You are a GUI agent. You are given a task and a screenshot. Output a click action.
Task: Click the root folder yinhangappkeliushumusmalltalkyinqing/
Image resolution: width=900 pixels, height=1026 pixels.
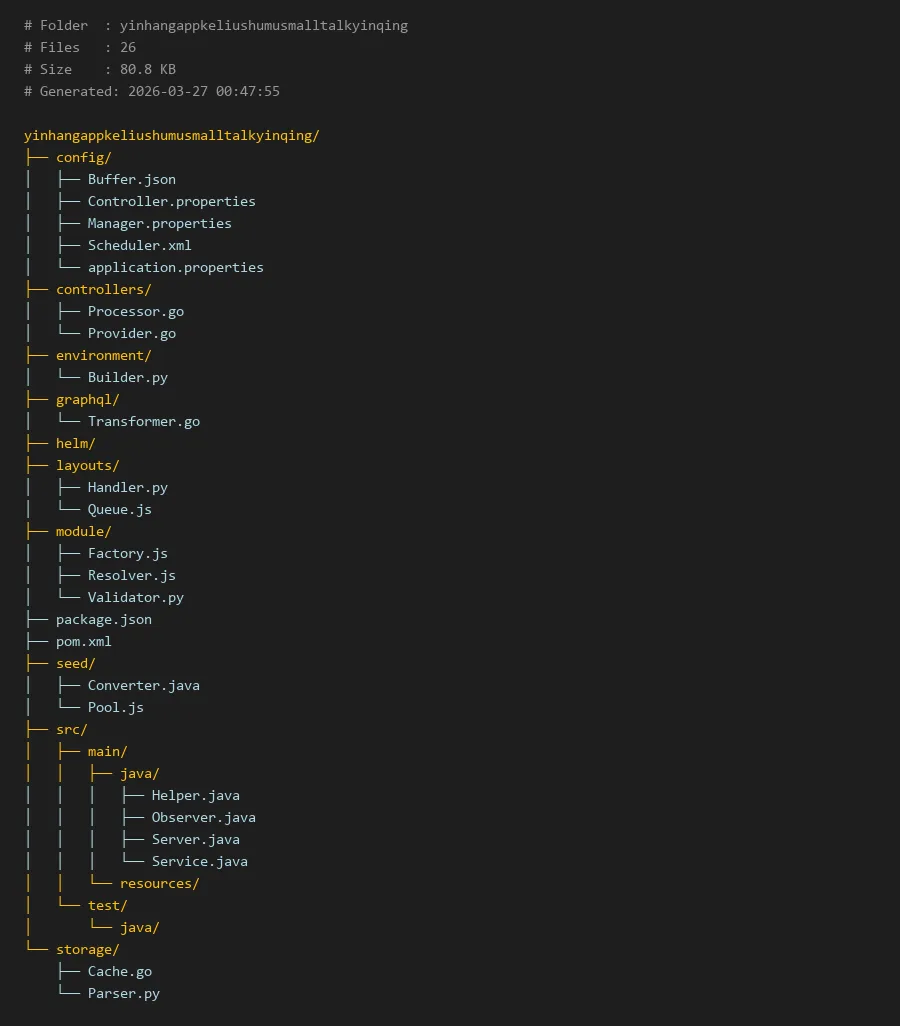(x=171, y=135)
